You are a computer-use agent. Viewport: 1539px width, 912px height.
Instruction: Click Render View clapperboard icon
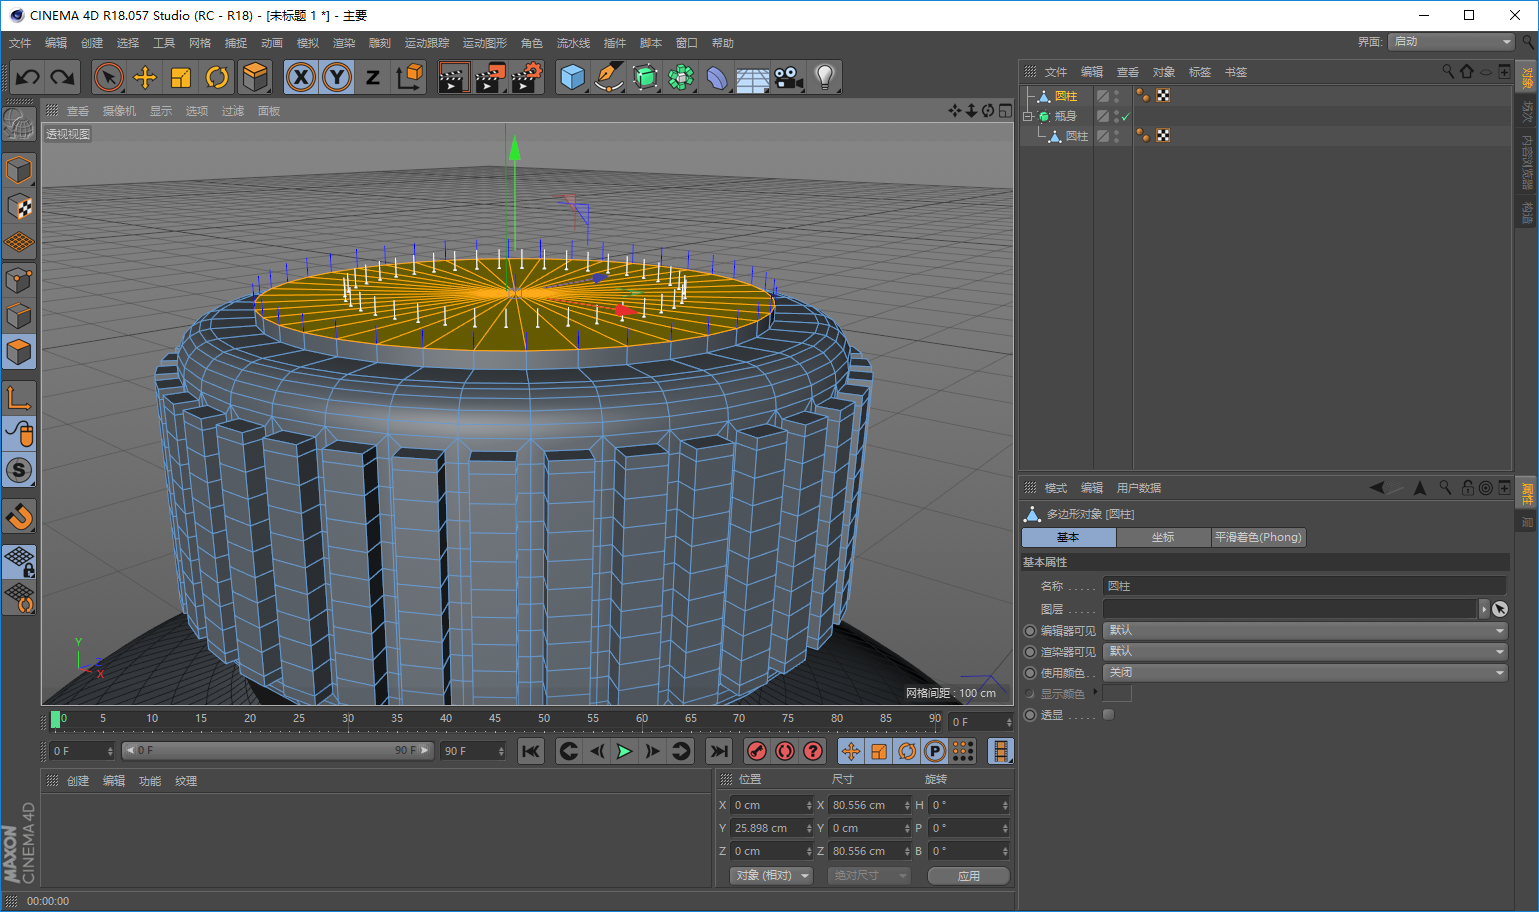click(454, 77)
